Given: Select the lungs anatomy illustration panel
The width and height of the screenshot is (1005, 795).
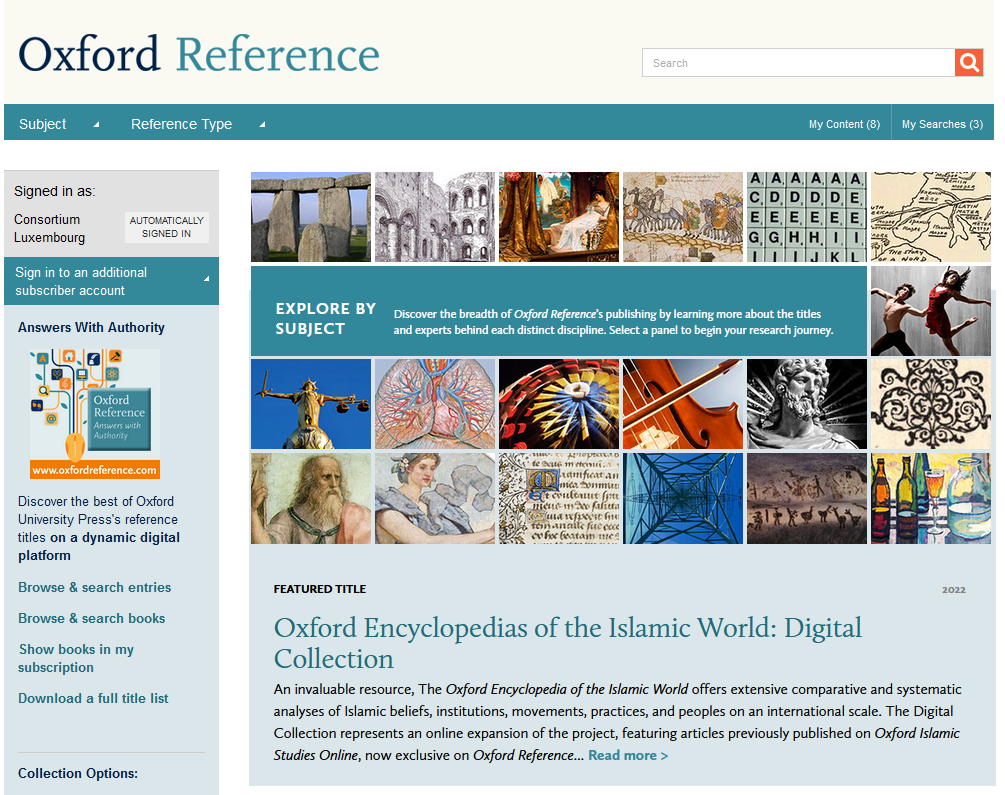Looking at the screenshot, I should click(435, 404).
